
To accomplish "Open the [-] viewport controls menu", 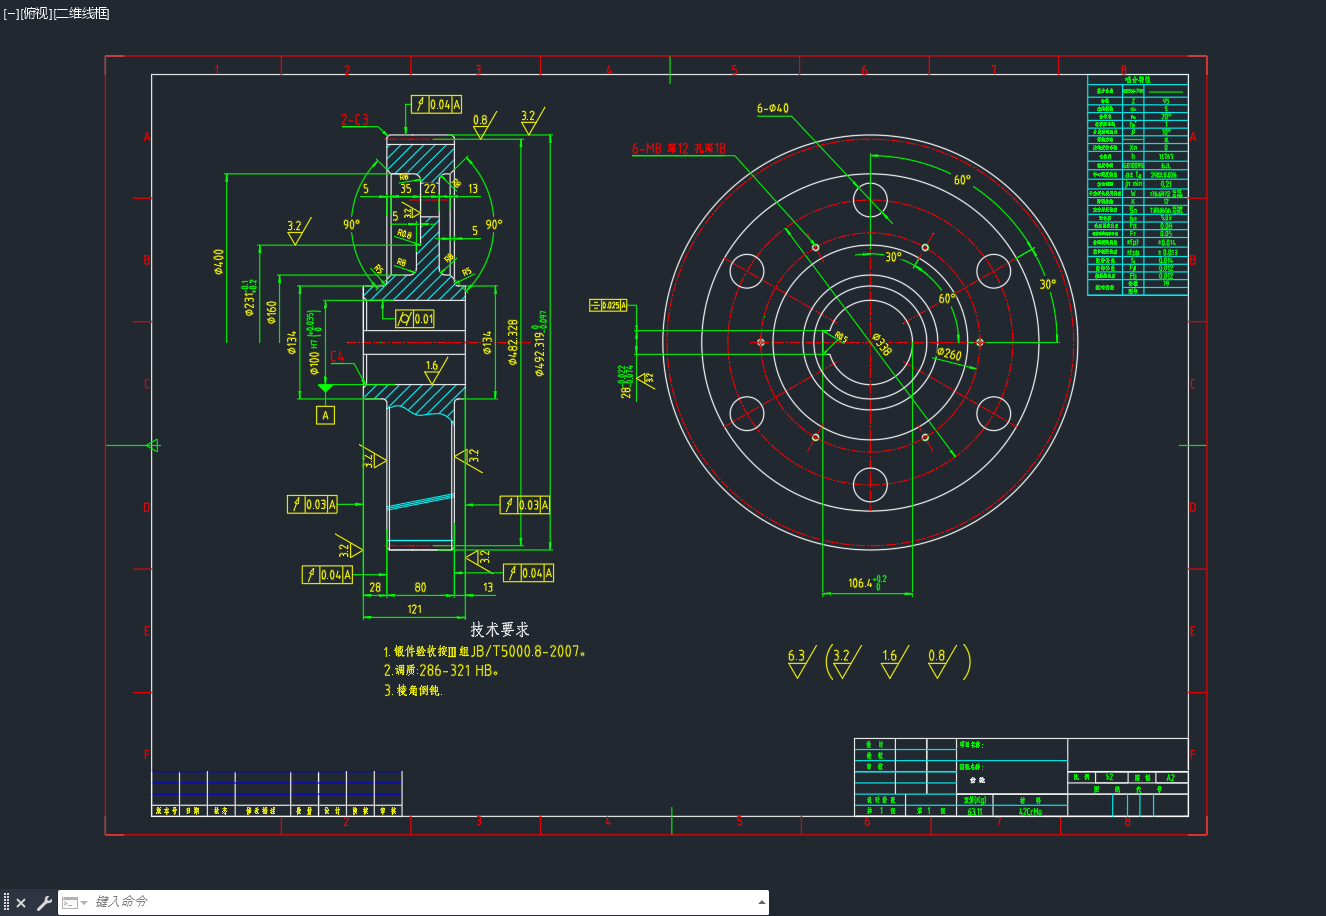I will point(11,13).
